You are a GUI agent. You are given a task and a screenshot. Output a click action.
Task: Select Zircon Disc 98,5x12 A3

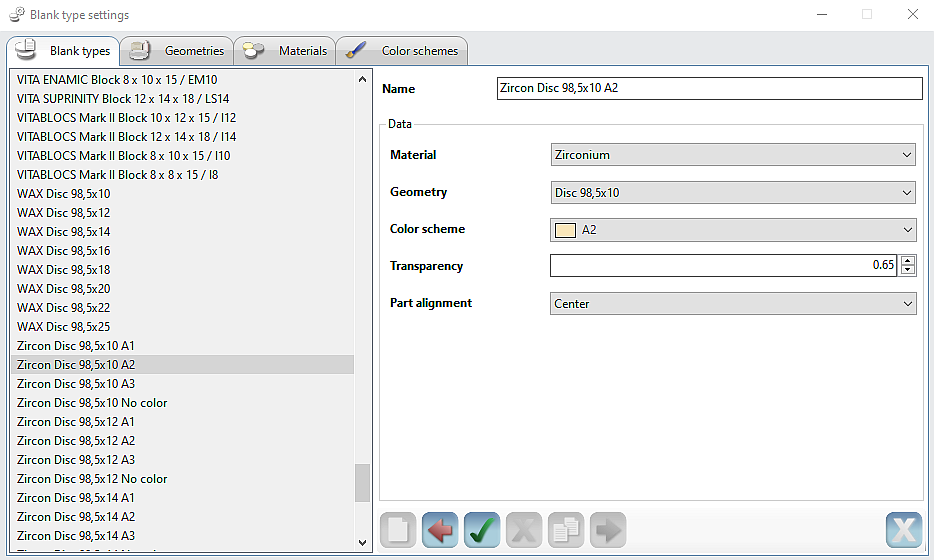(x=182, y=460)
